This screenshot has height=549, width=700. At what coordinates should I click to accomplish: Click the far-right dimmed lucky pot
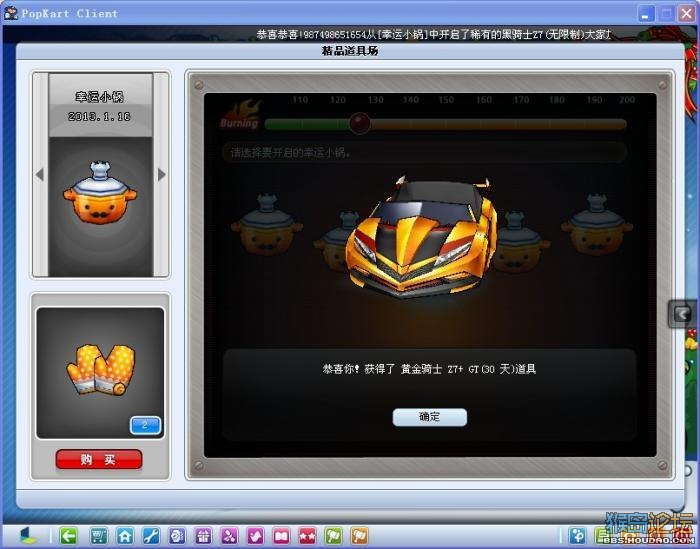tap(597, 225)
